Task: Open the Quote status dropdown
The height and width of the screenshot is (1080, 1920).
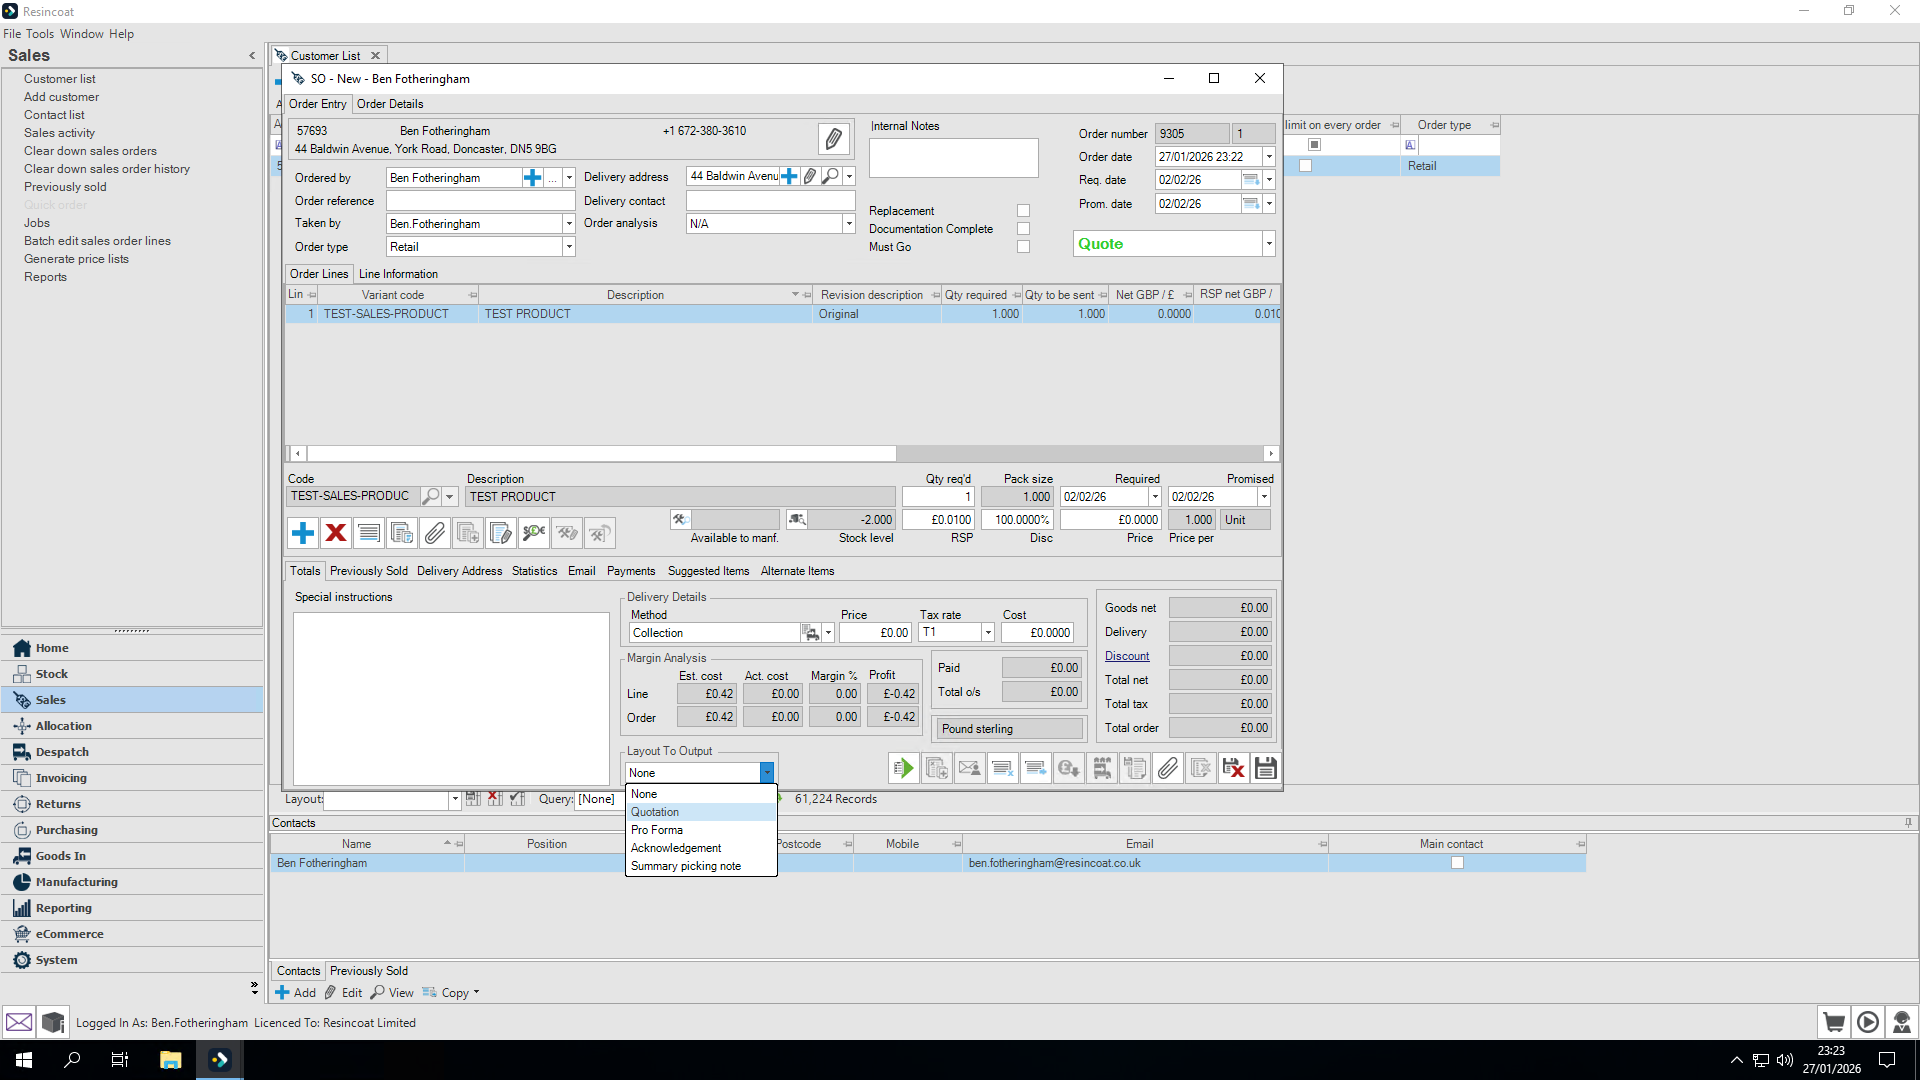Action: click(1268, 244)
